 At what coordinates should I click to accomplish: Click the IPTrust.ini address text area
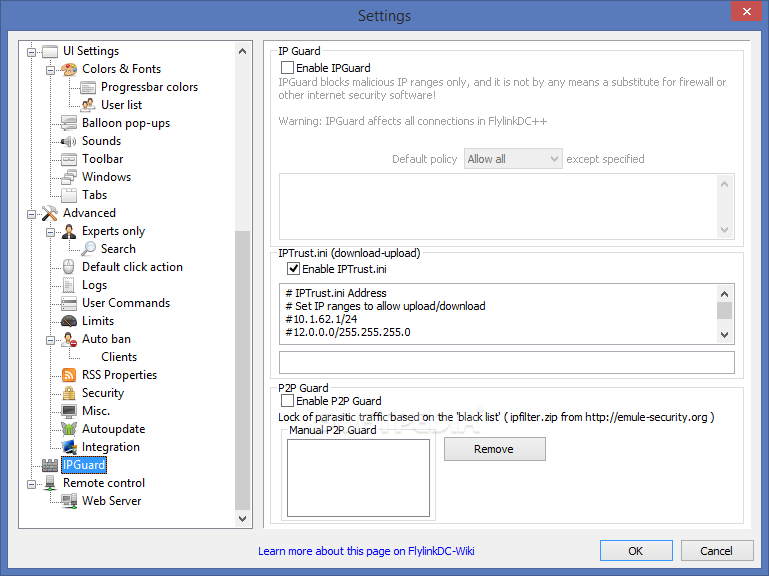pyautogui.click(x=498, y=314)
